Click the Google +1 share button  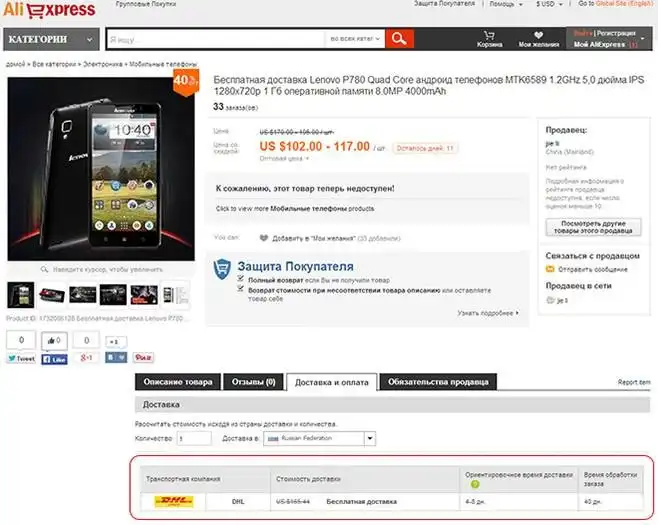point(86,358)
